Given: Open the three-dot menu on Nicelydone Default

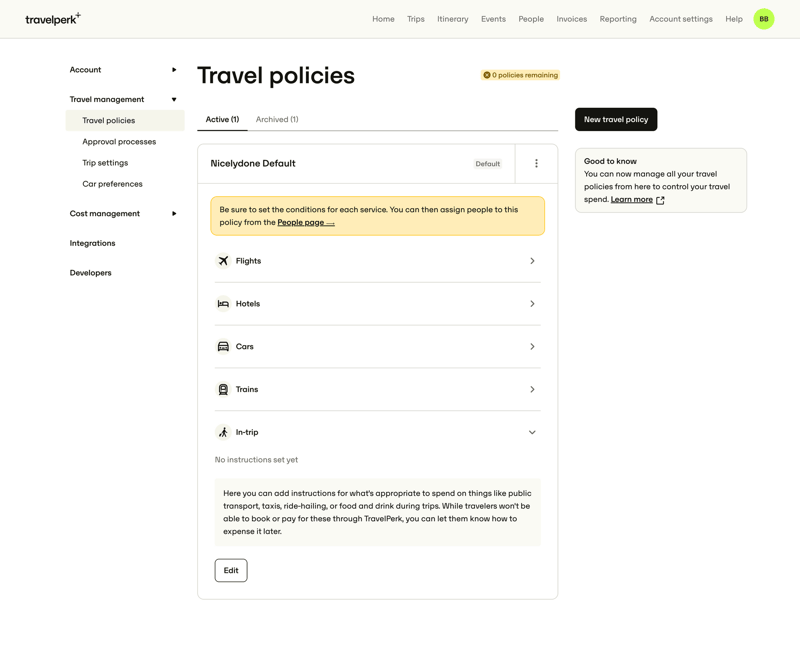Looking at the screenshot, I should pos(536,163).
